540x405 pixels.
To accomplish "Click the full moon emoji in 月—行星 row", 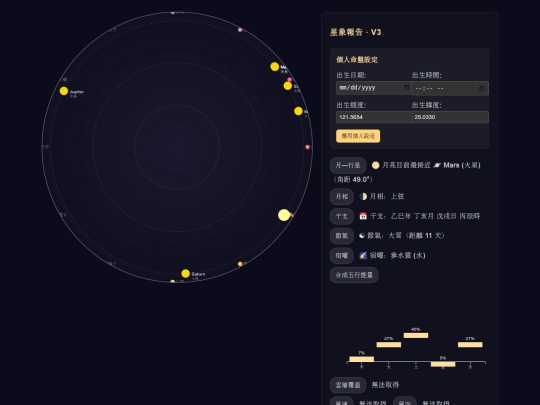I will (x=375, y=165).
